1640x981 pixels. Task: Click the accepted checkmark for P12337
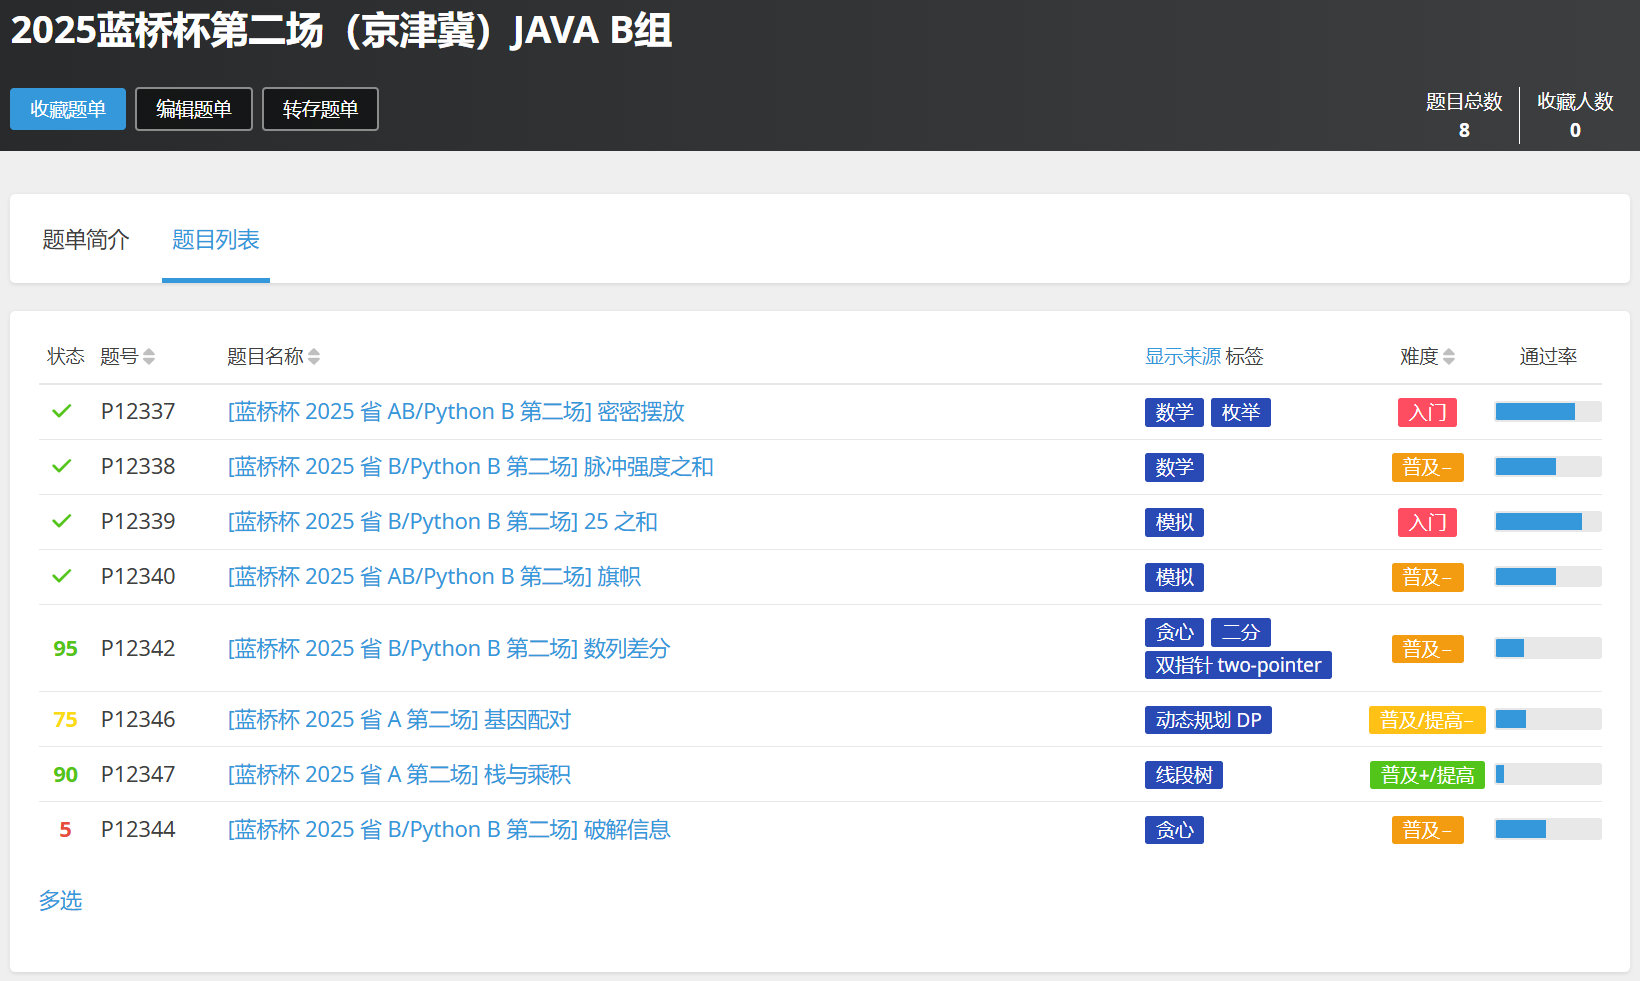62,411
